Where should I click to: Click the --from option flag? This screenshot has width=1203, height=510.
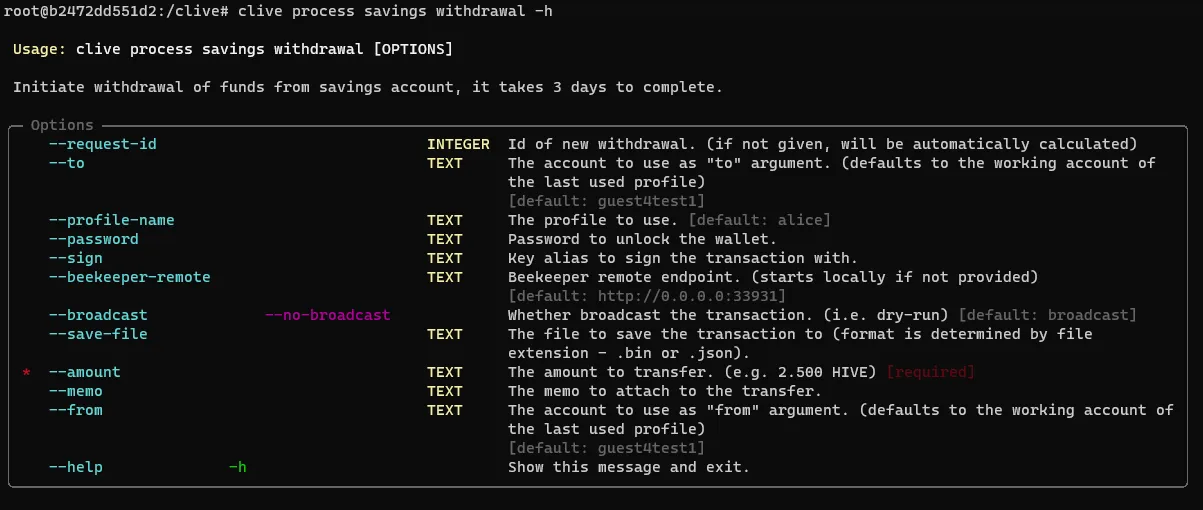76,410
